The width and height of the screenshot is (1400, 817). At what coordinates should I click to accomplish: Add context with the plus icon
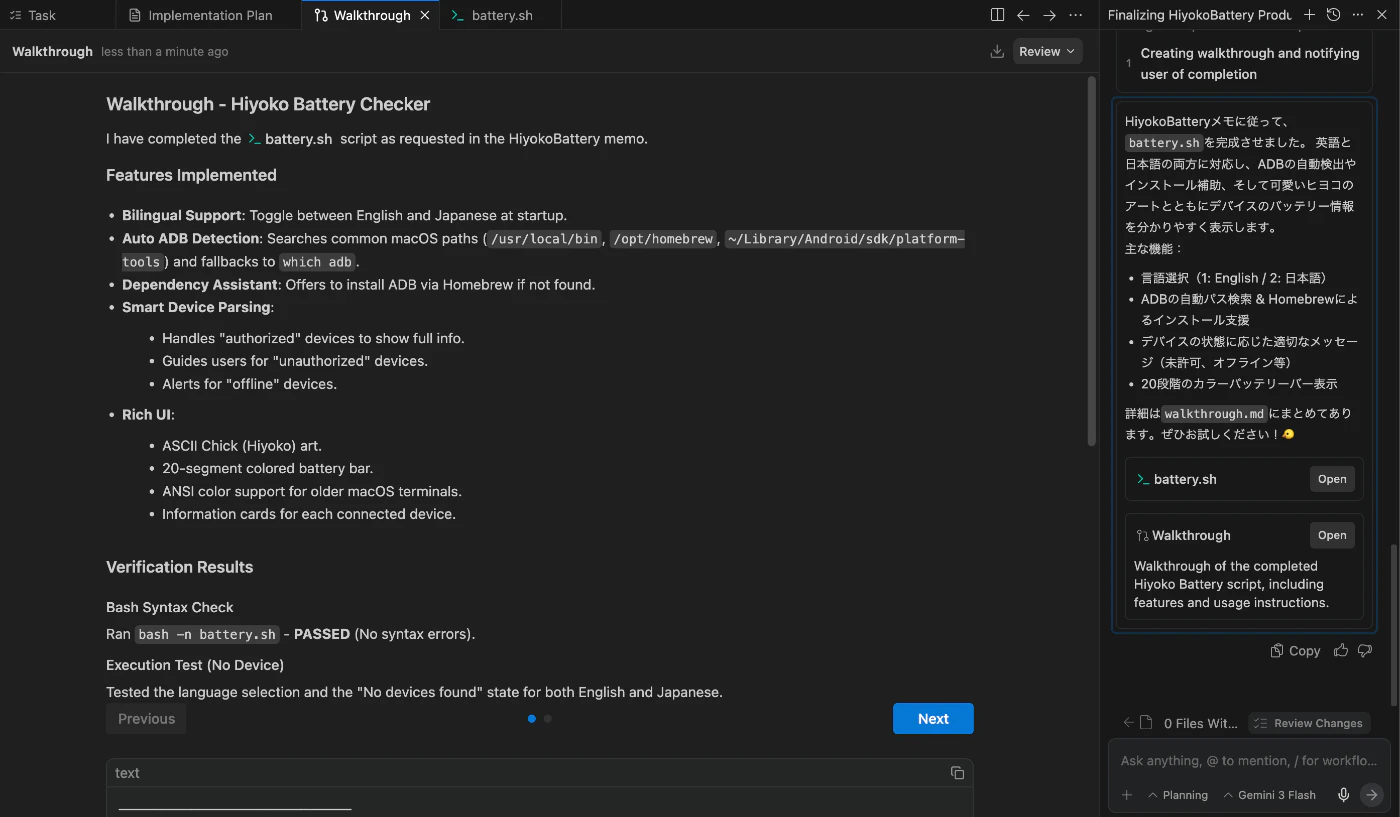(1127, 795)
